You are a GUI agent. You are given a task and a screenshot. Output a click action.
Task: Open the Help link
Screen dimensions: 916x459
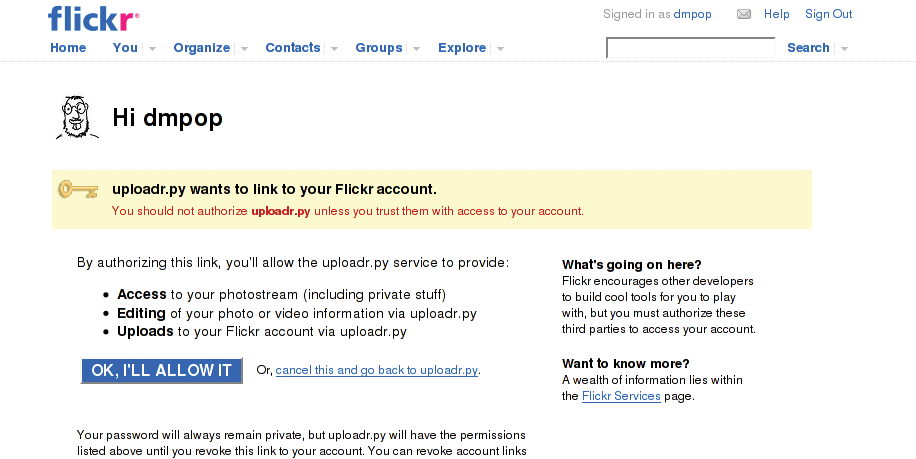pyautogui.click(x=776, y=14)
